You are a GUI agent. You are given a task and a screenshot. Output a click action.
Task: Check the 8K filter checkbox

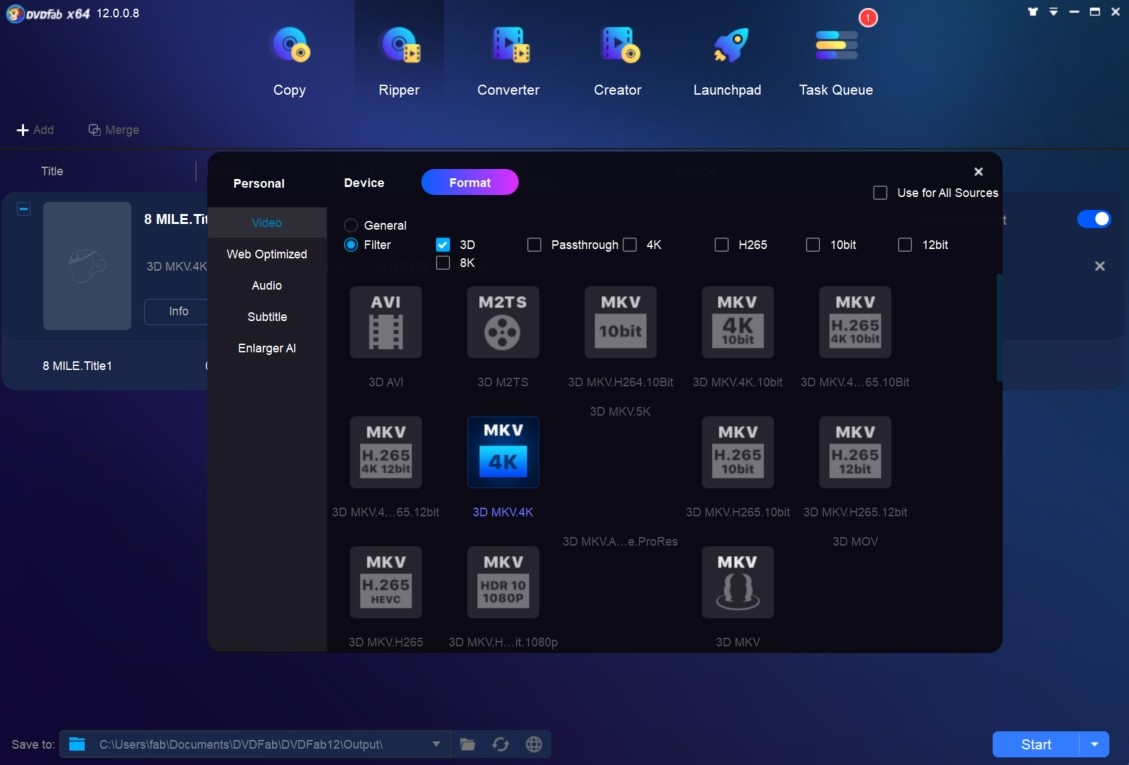[443, 263]
